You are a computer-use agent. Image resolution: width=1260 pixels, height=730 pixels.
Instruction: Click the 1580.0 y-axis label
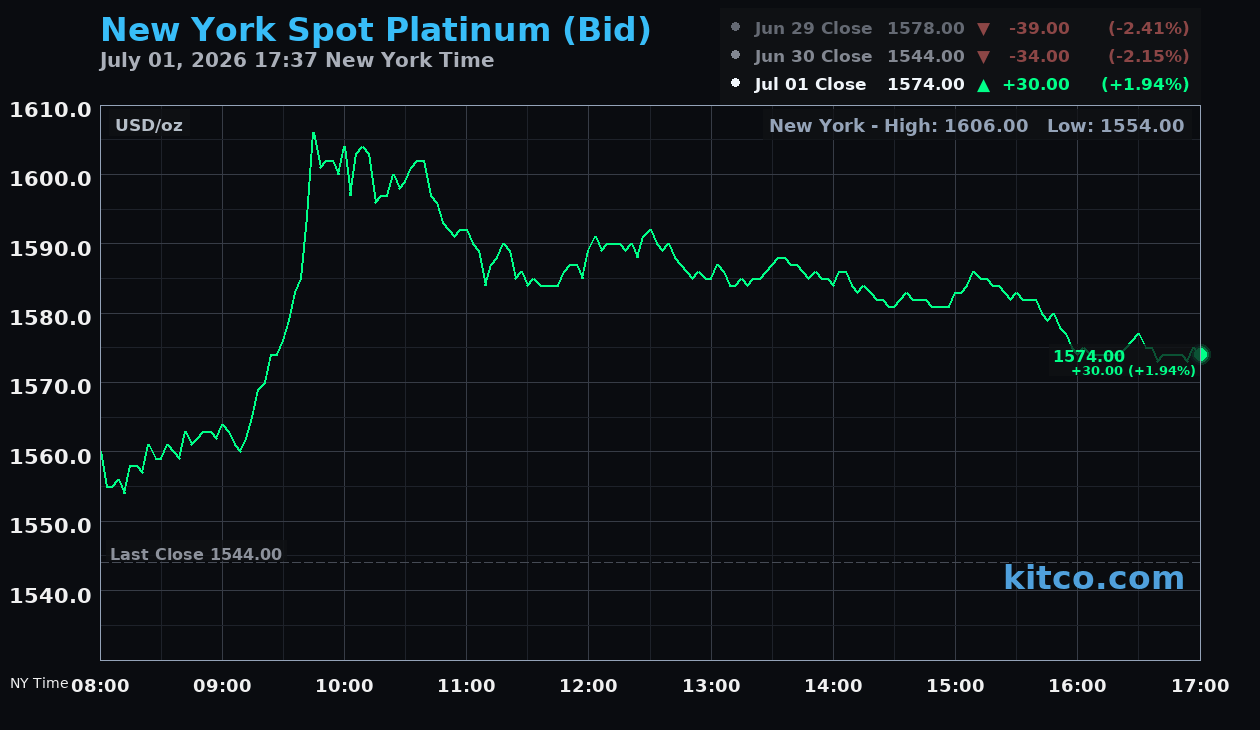click(x=51, y=317)
